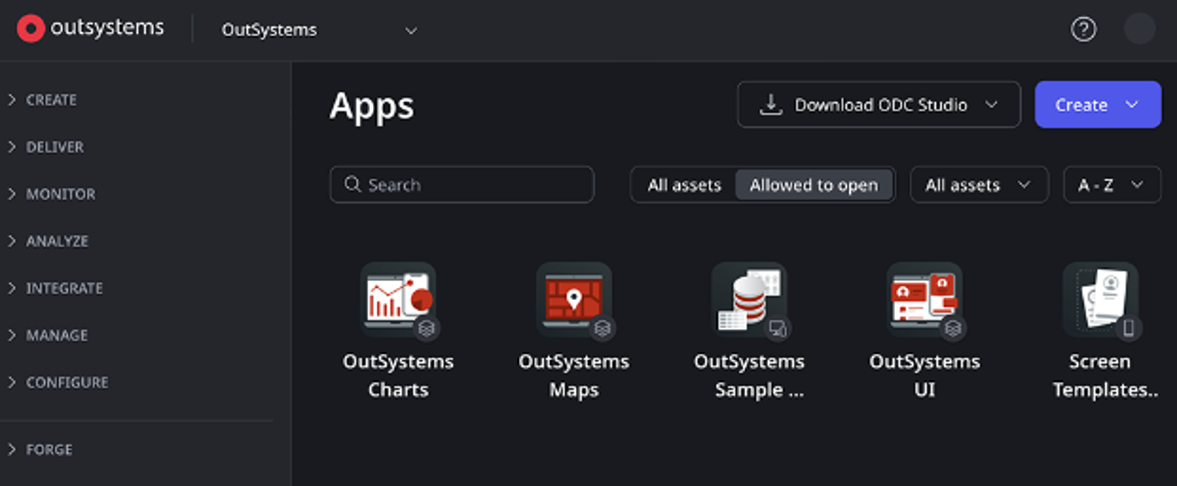
Task: Open the user avatar menu
Action: click(x=1139, y=29)
